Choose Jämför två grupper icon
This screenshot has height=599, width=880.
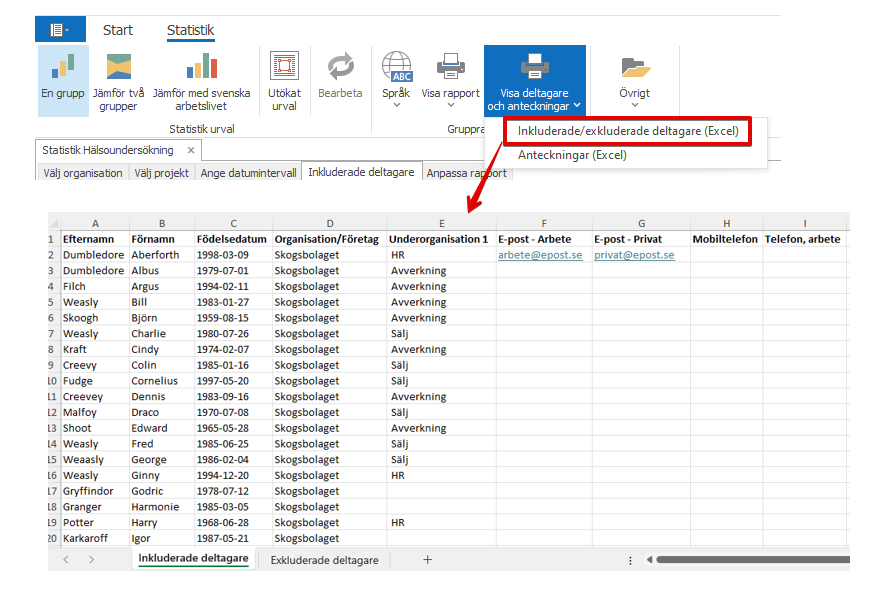(x=118, y=66)
